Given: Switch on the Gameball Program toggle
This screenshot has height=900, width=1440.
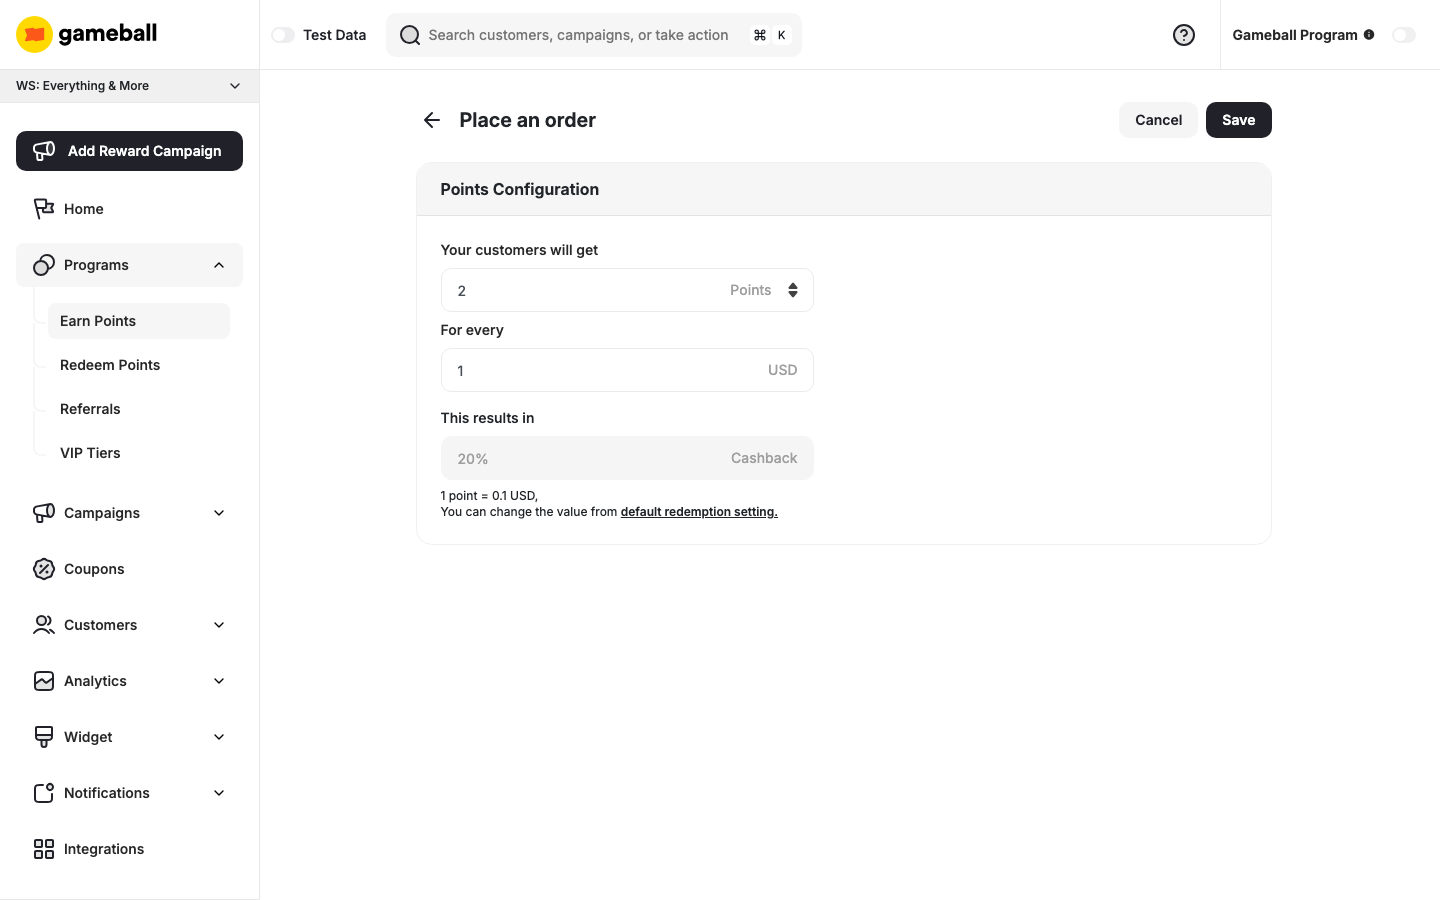Looking at the screenshot, I should pos(1404,34).
